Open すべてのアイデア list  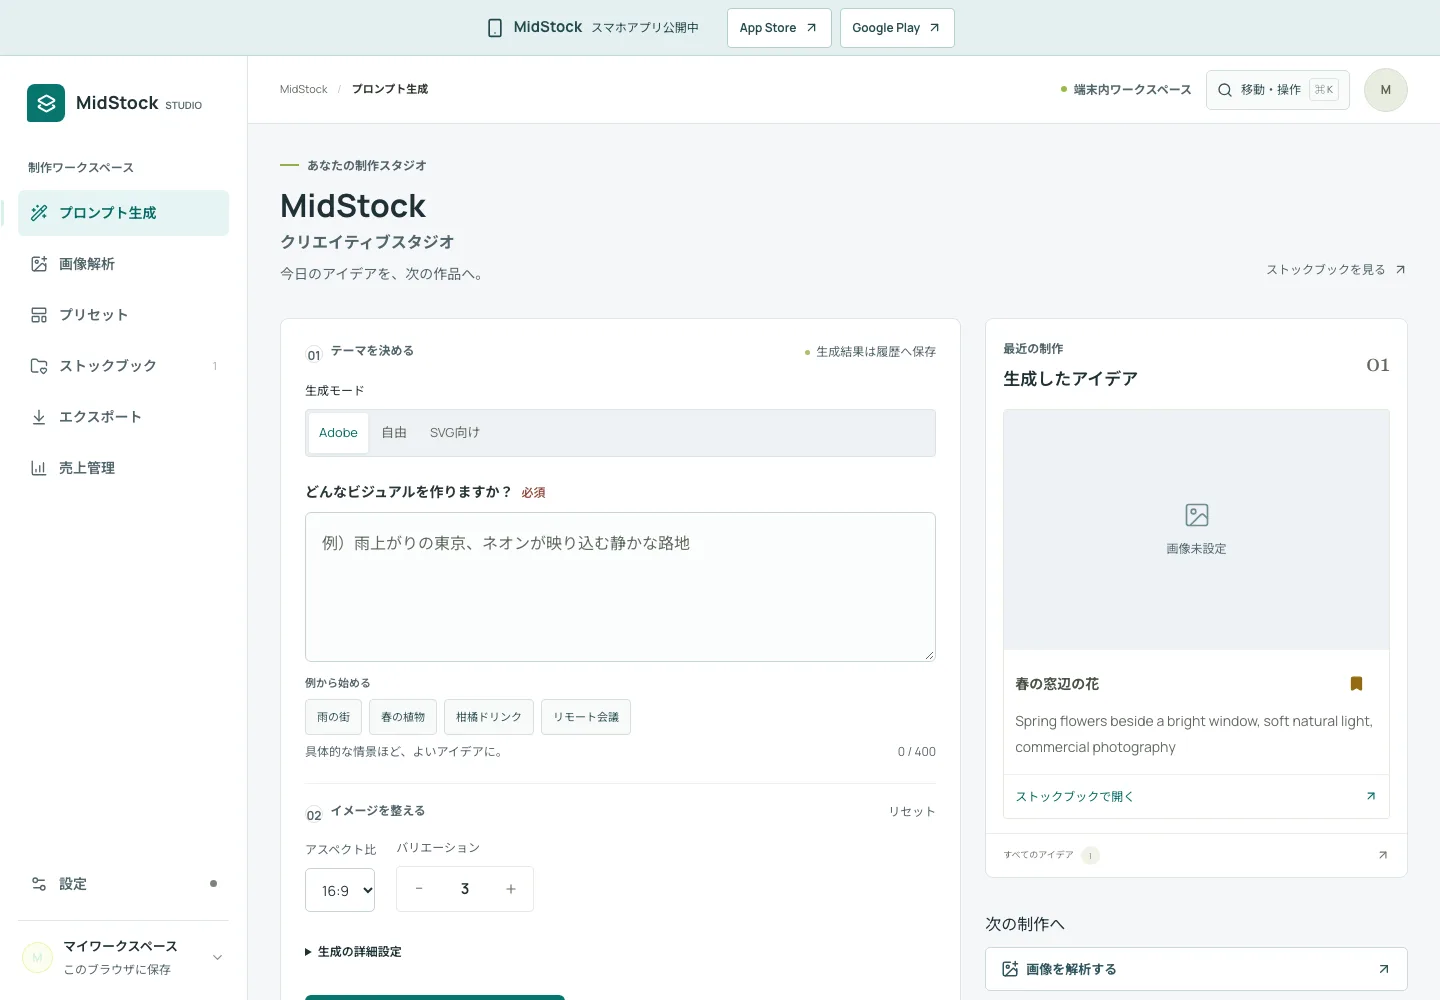pyautogui.click(x=1196, y=855)
